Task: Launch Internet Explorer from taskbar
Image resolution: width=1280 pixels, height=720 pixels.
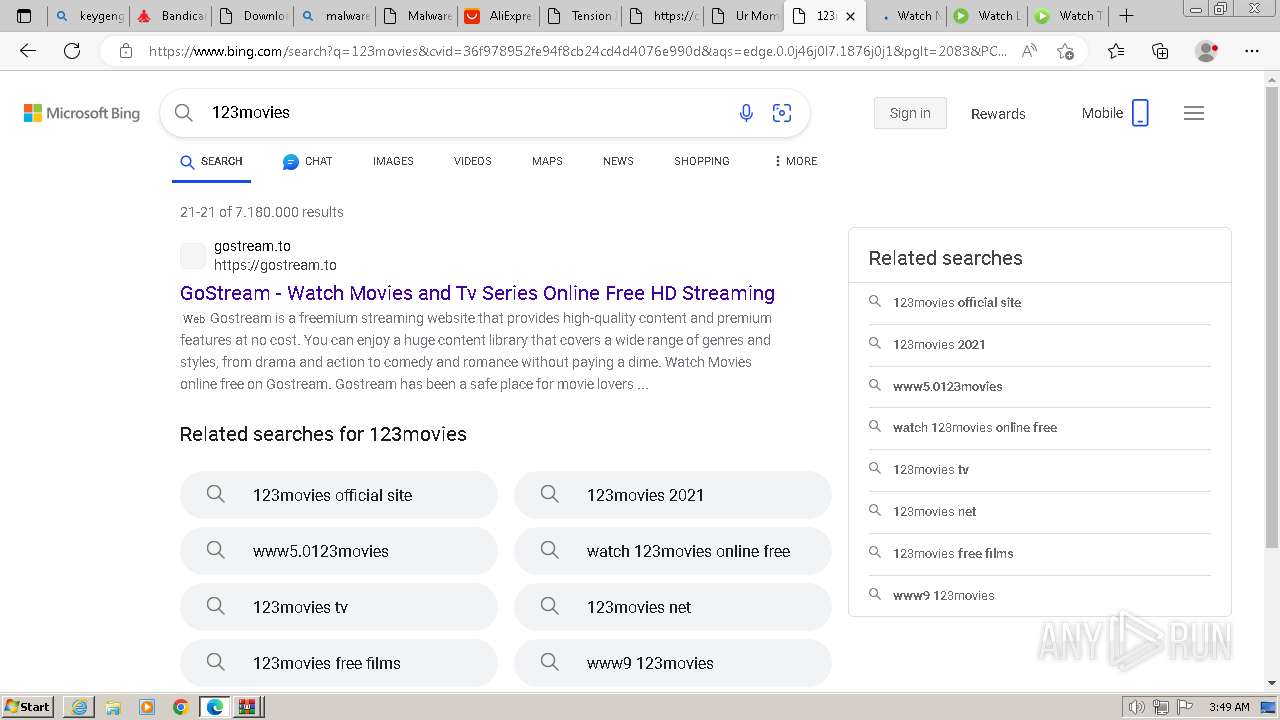Action: tap(79, 707)
